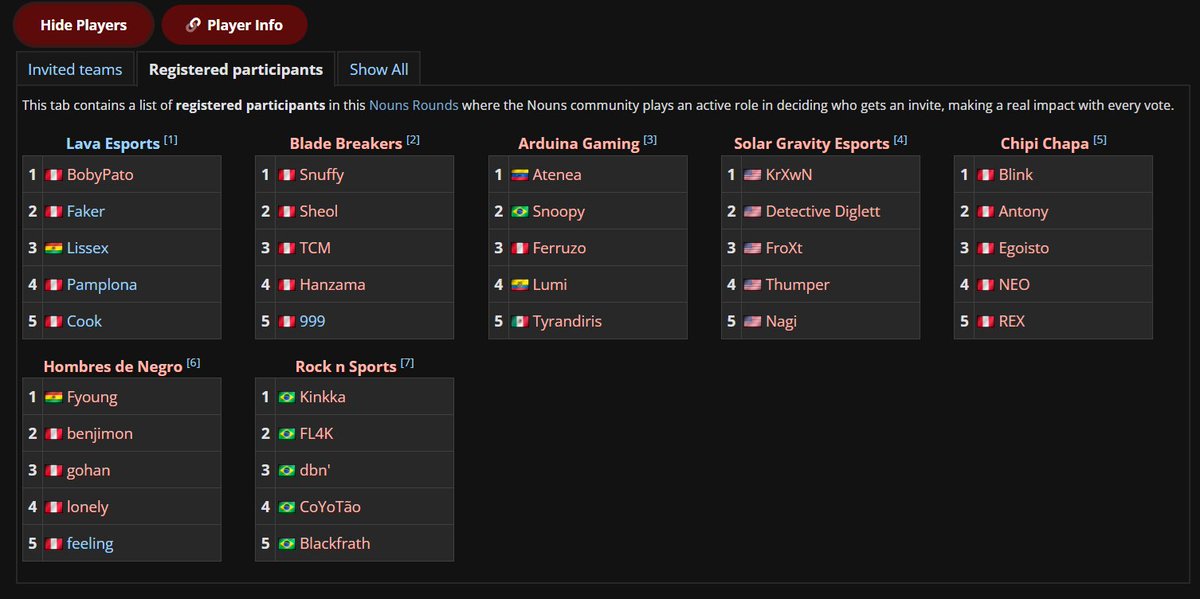The width and height of the screenshot is (1200, 599).
Task: Open player page for TCM
Action: point(315,248)
